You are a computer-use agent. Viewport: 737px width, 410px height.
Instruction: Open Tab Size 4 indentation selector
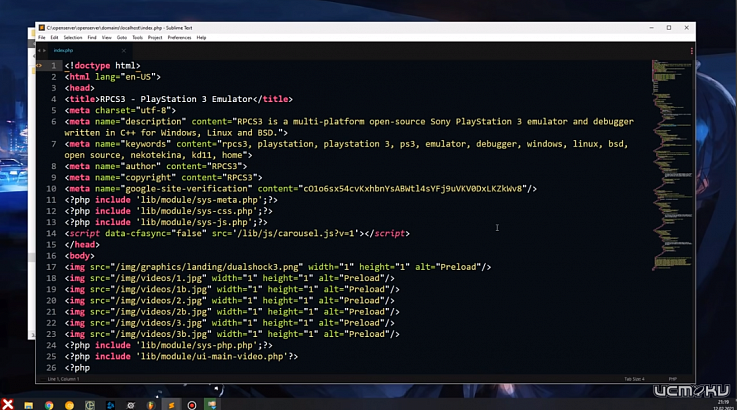point(634,379)
